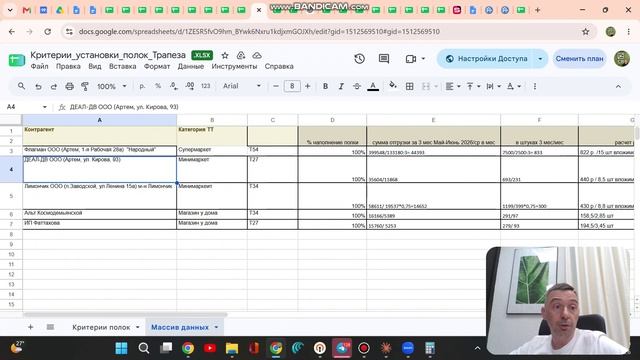Activate the paint format tool

pos(85,87)
